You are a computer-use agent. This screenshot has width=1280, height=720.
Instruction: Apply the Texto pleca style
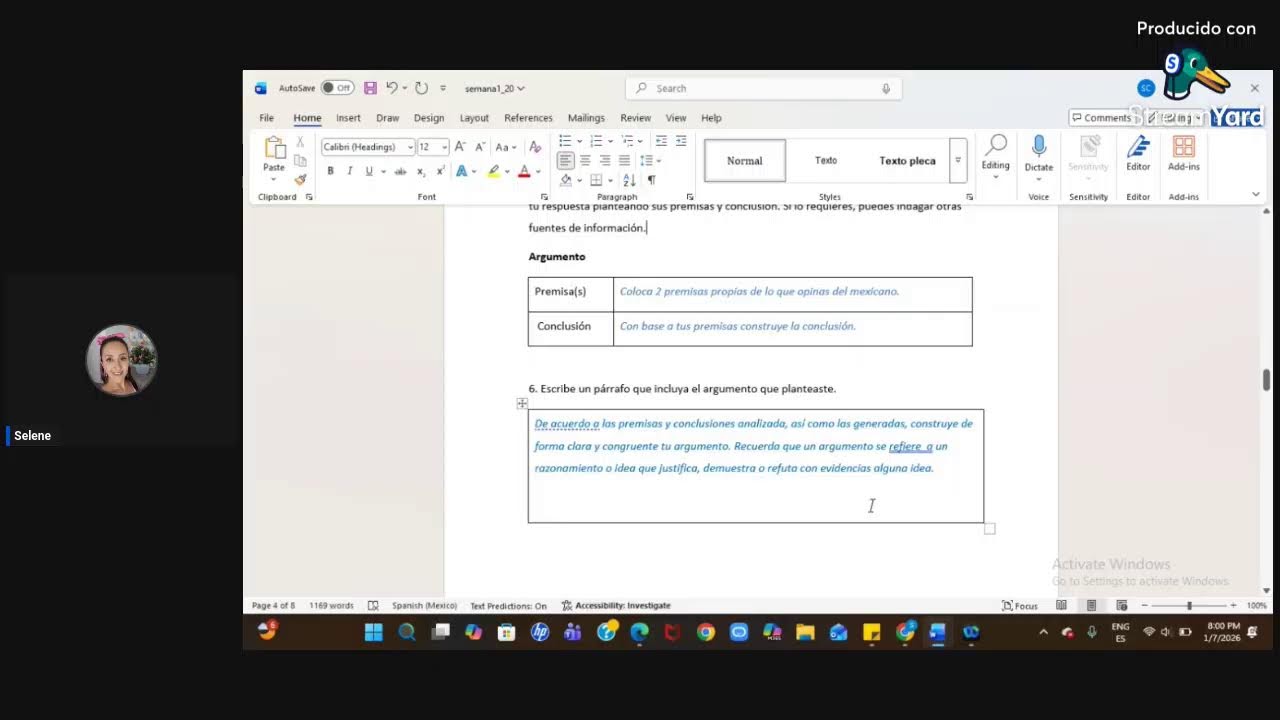point(907,160)
